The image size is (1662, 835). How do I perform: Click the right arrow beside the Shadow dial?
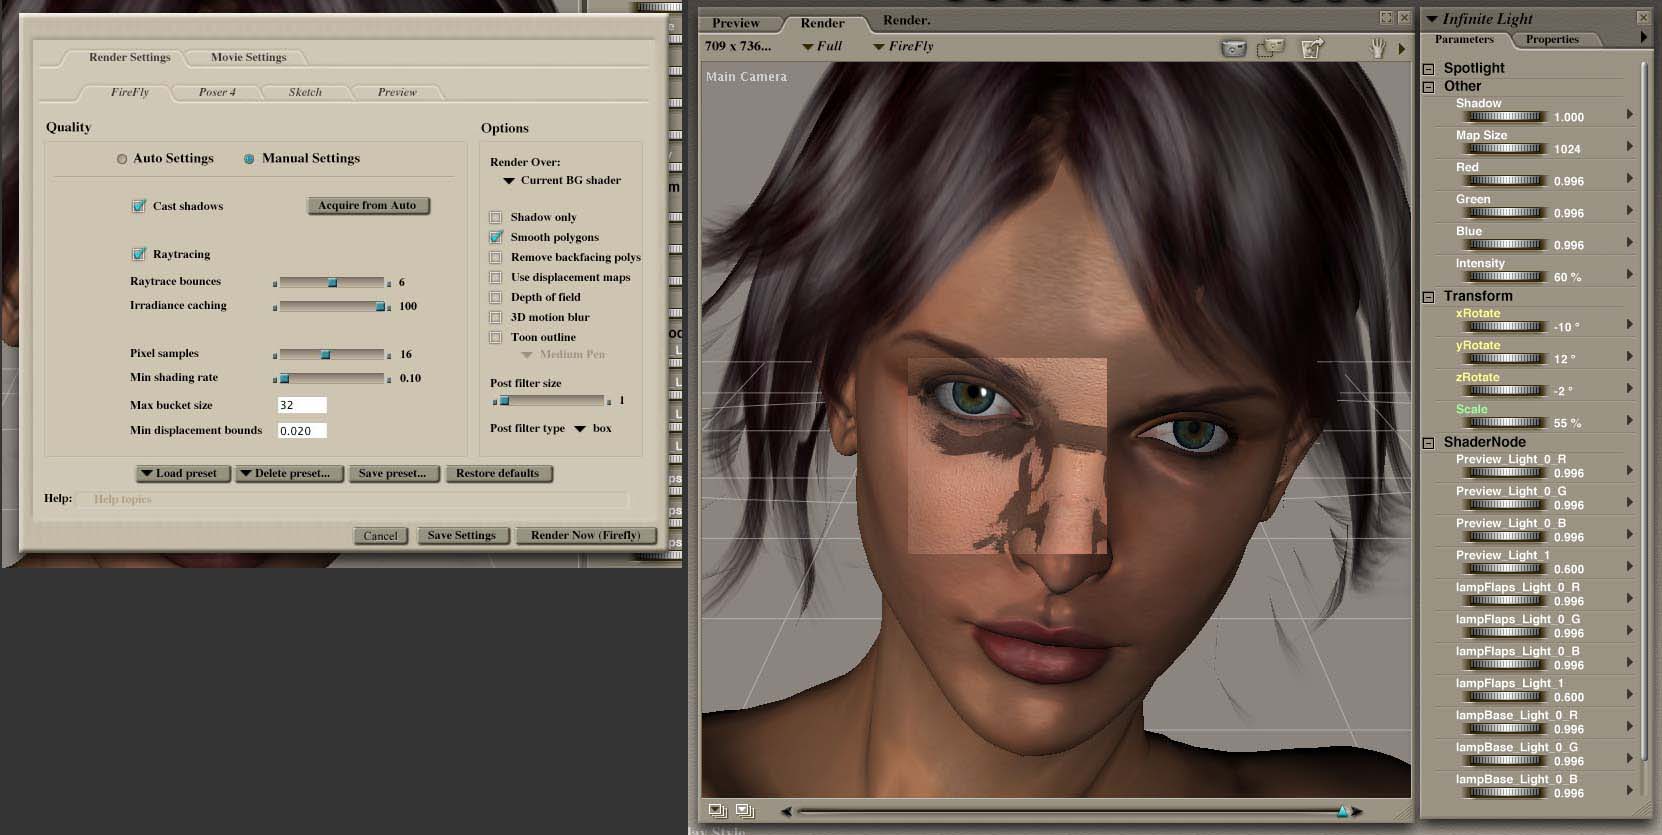[1630, 114]
